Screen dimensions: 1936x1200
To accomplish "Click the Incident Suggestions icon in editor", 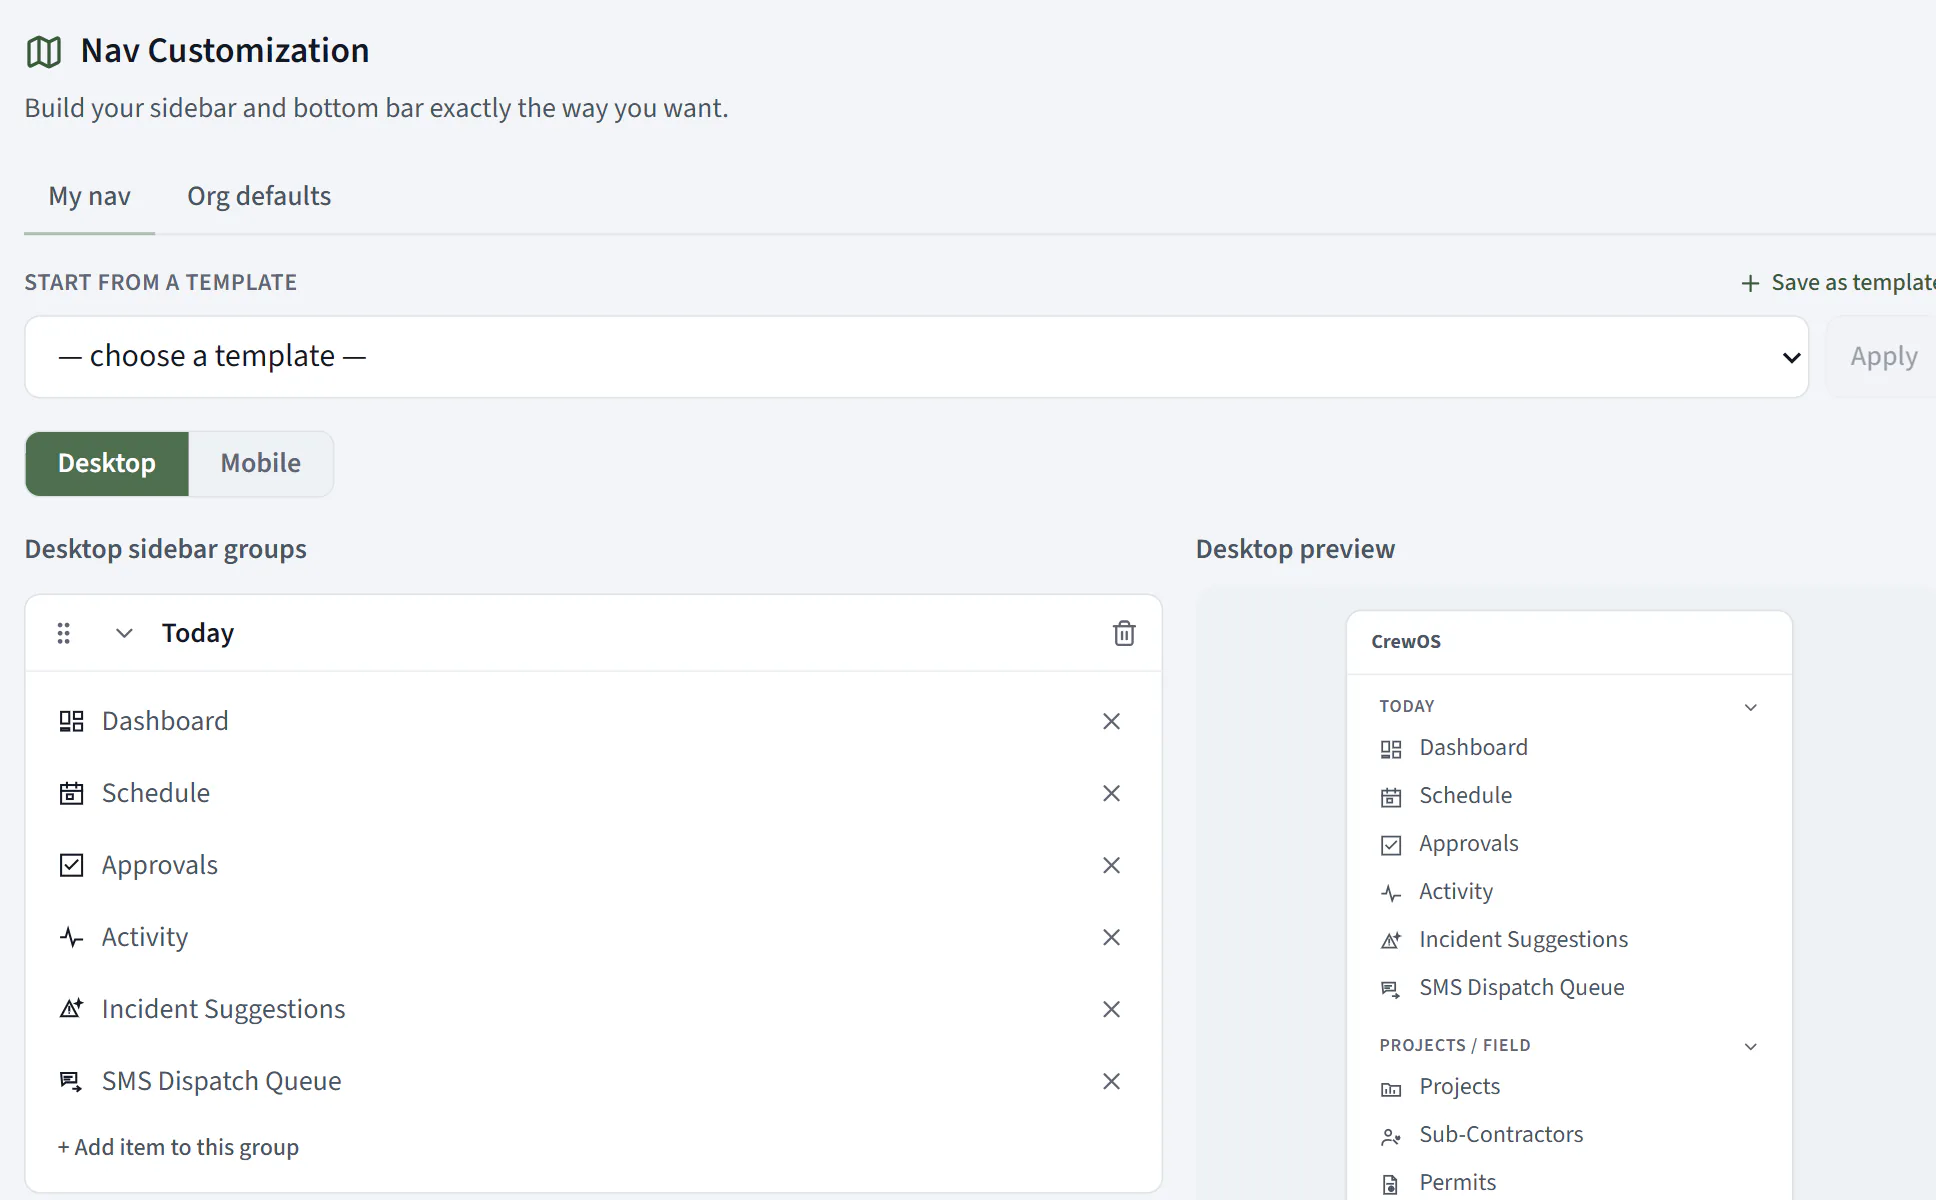I will (x=71, y=1009).
